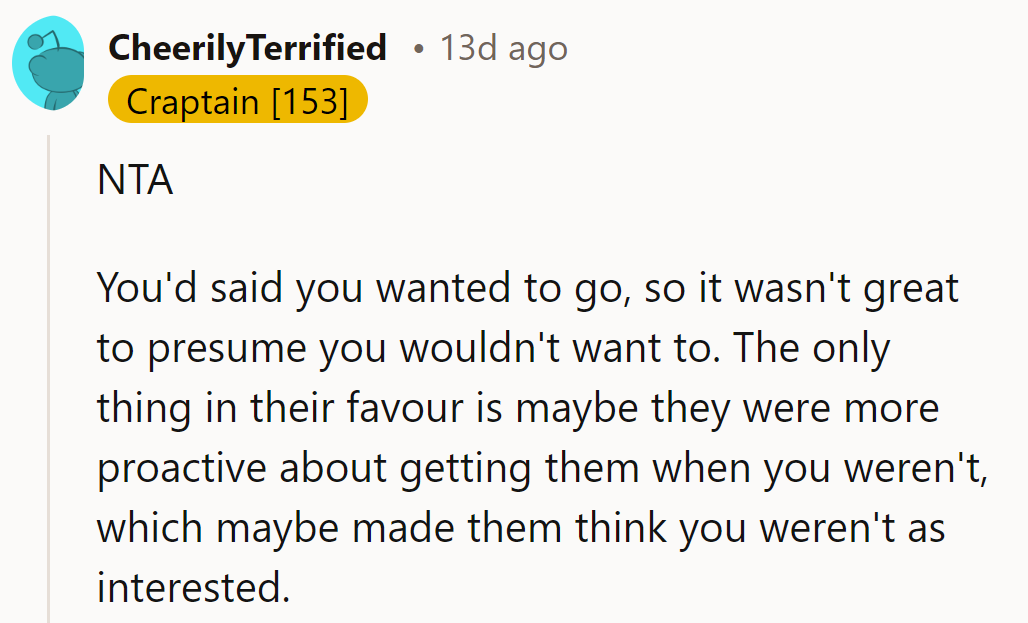Click the NTA text in the comment
The image size is (1028, 623).
(x=136, y=181)
